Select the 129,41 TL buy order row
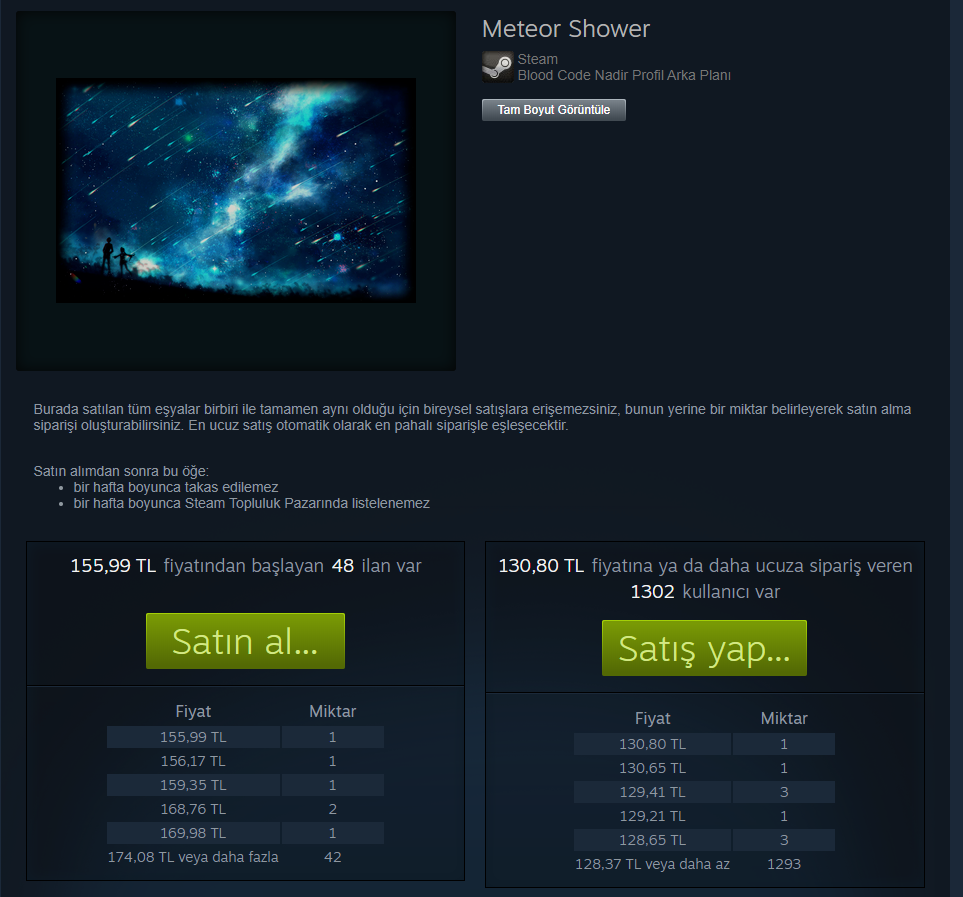Screen dimensions: 963x897 point(704,792)
